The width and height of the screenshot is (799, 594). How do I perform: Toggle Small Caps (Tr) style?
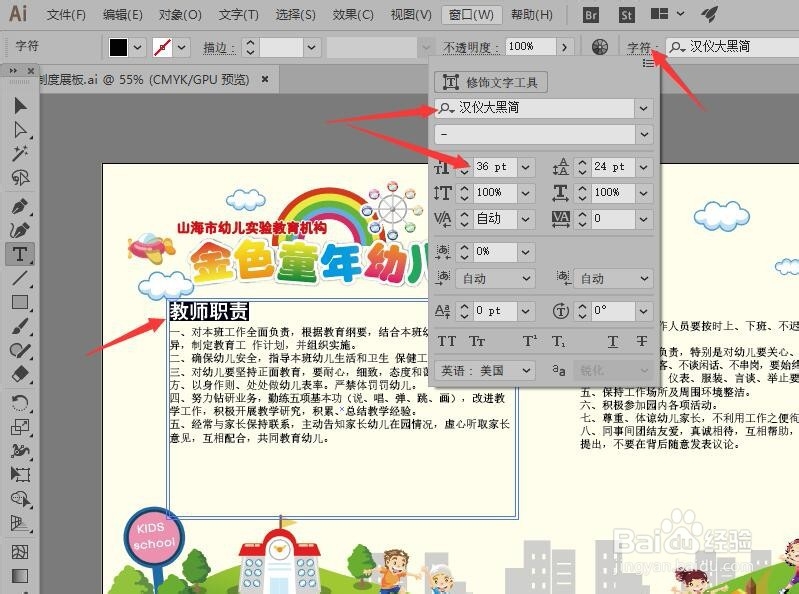click(x=477, y=341)
